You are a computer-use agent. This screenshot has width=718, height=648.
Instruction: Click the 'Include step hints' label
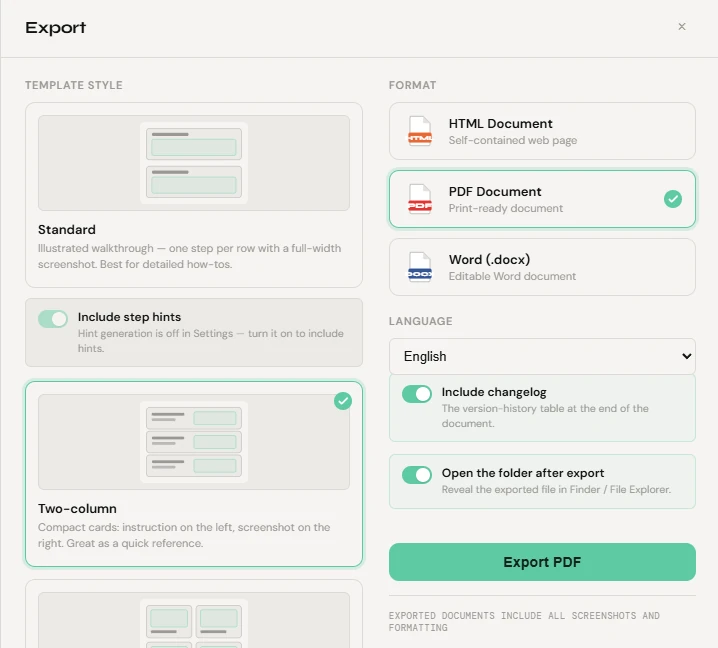(129, 317)
